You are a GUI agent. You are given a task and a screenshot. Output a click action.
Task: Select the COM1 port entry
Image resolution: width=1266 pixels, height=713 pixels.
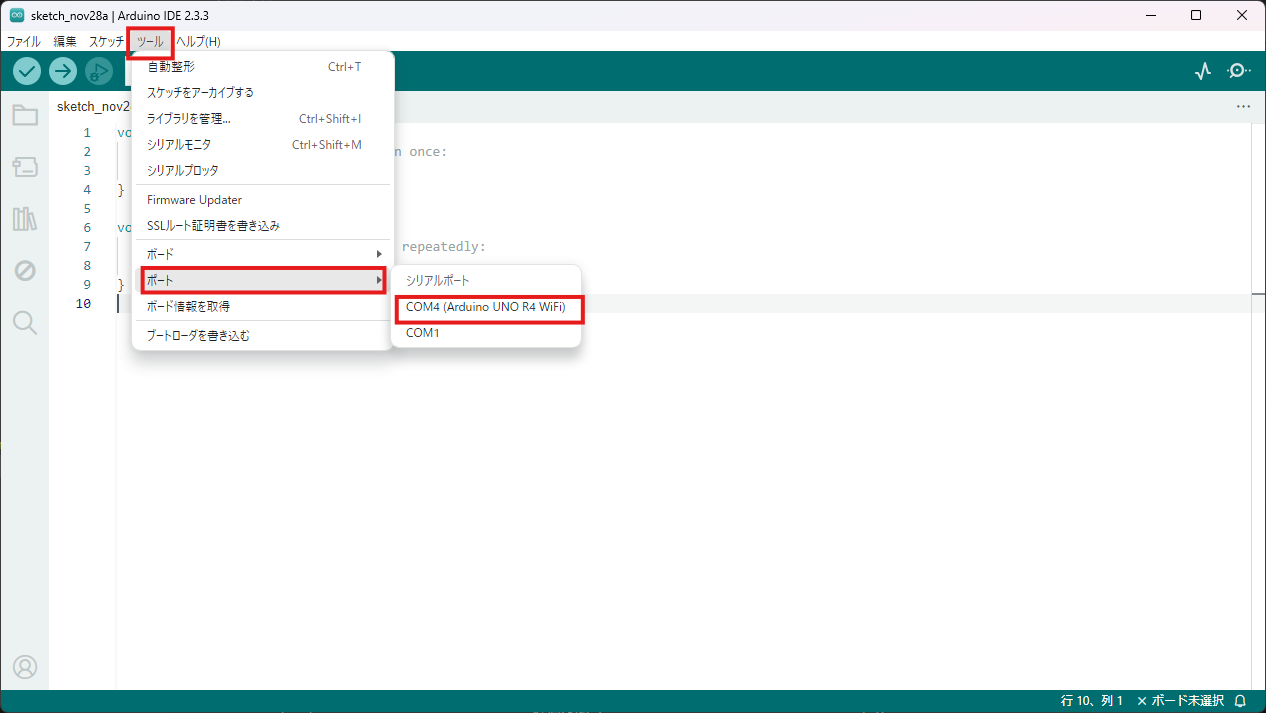423,333
